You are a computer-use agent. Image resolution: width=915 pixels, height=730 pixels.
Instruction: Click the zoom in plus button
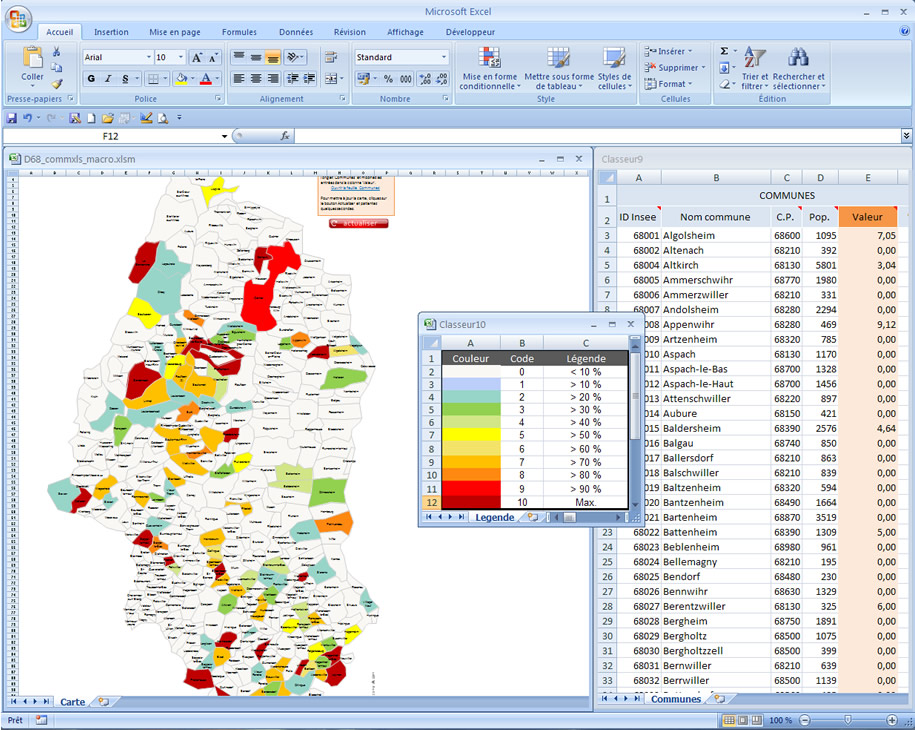point(892,720)
